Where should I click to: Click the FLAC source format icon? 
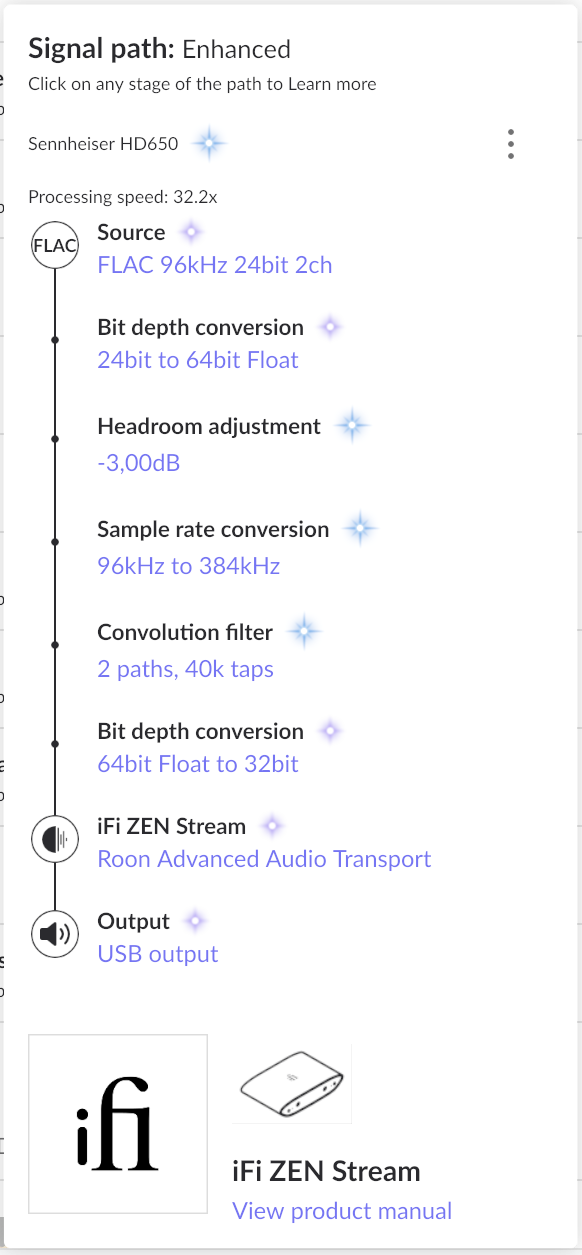pos(55,246)
